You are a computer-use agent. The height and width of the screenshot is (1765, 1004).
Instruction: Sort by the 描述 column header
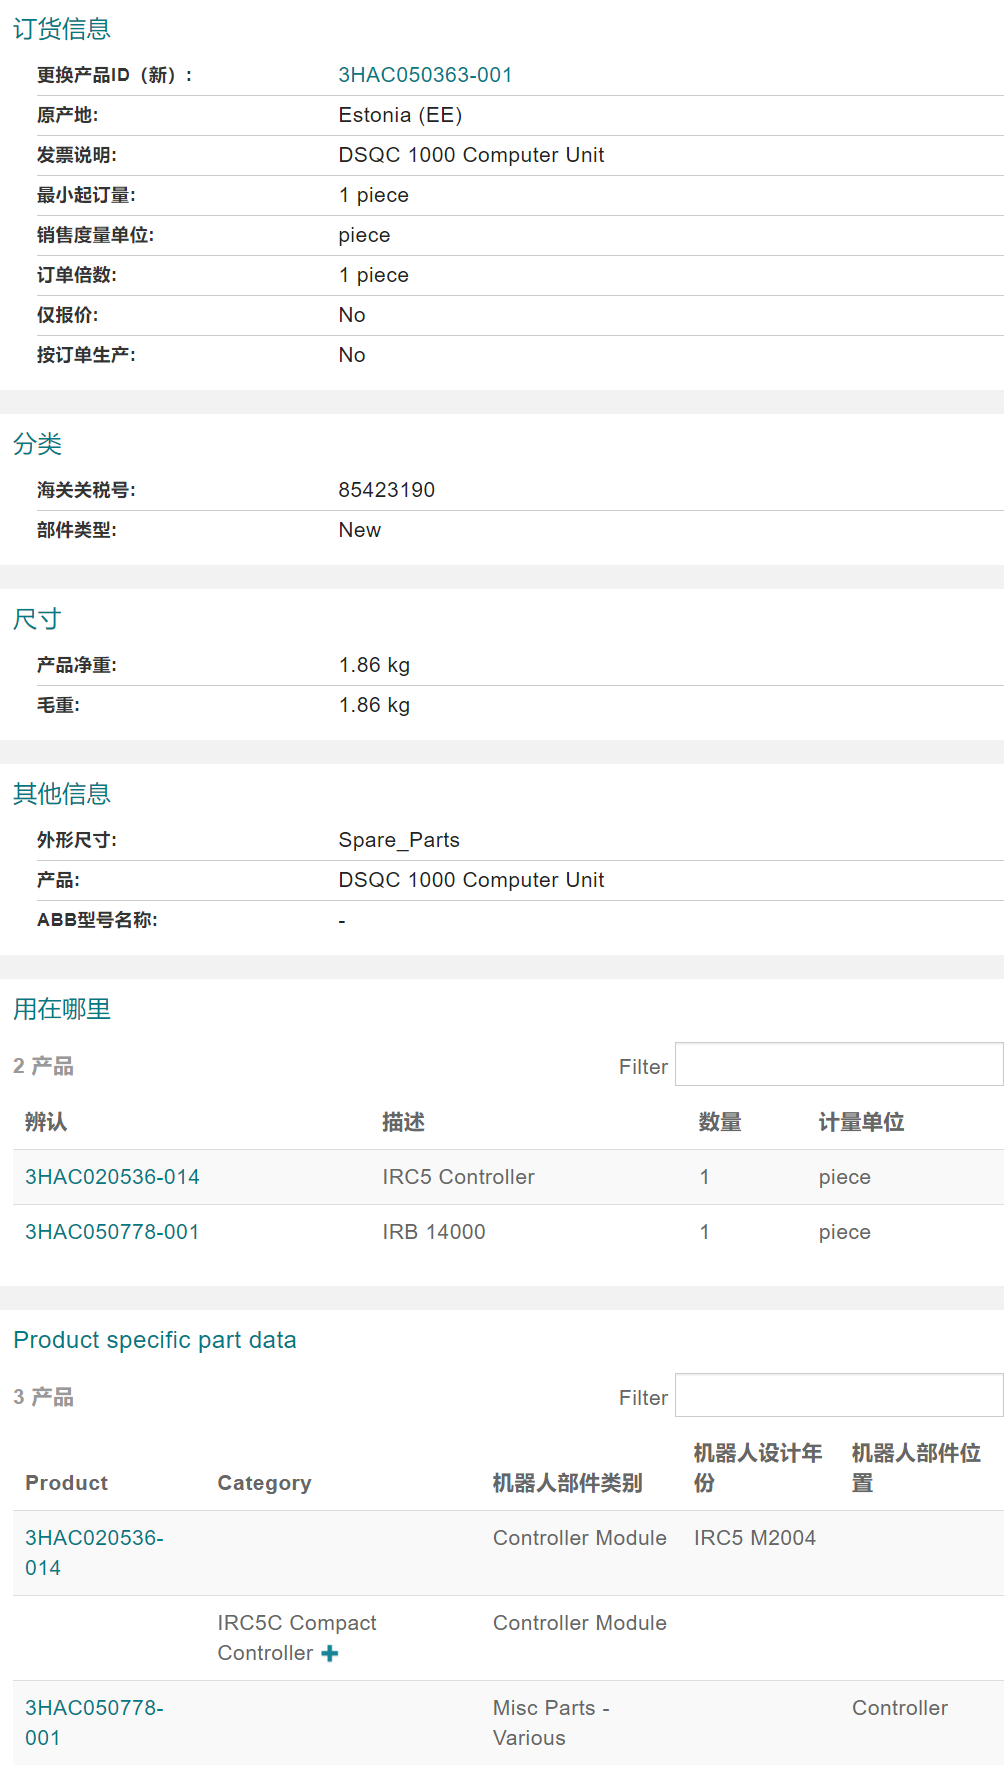(x=403, y=1122)
